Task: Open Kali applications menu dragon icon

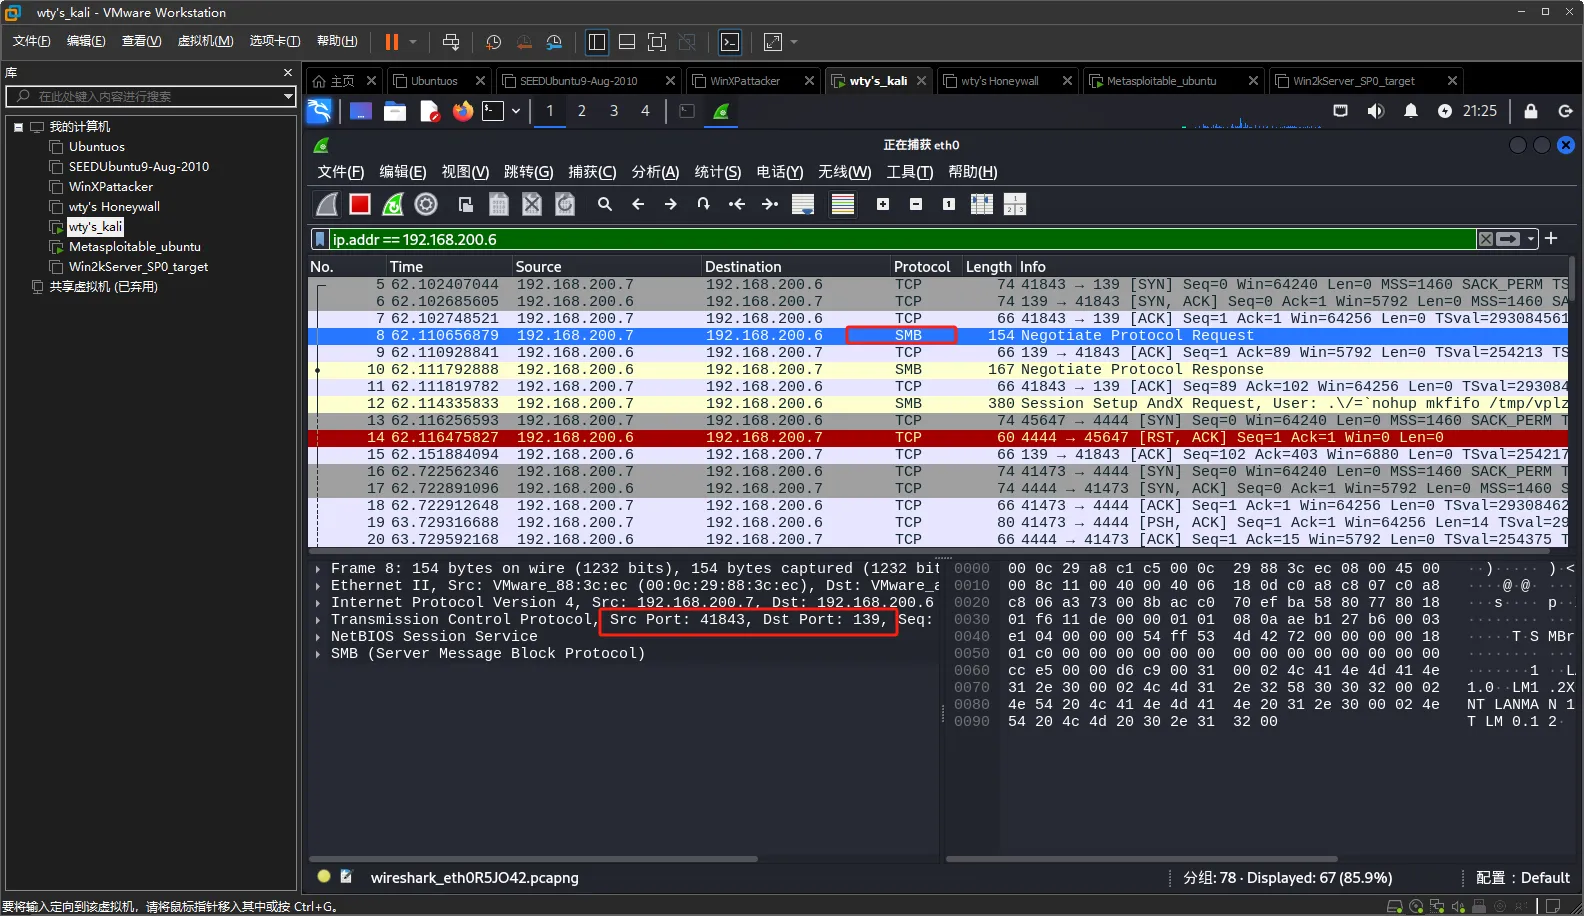Action: coord(319,111)
